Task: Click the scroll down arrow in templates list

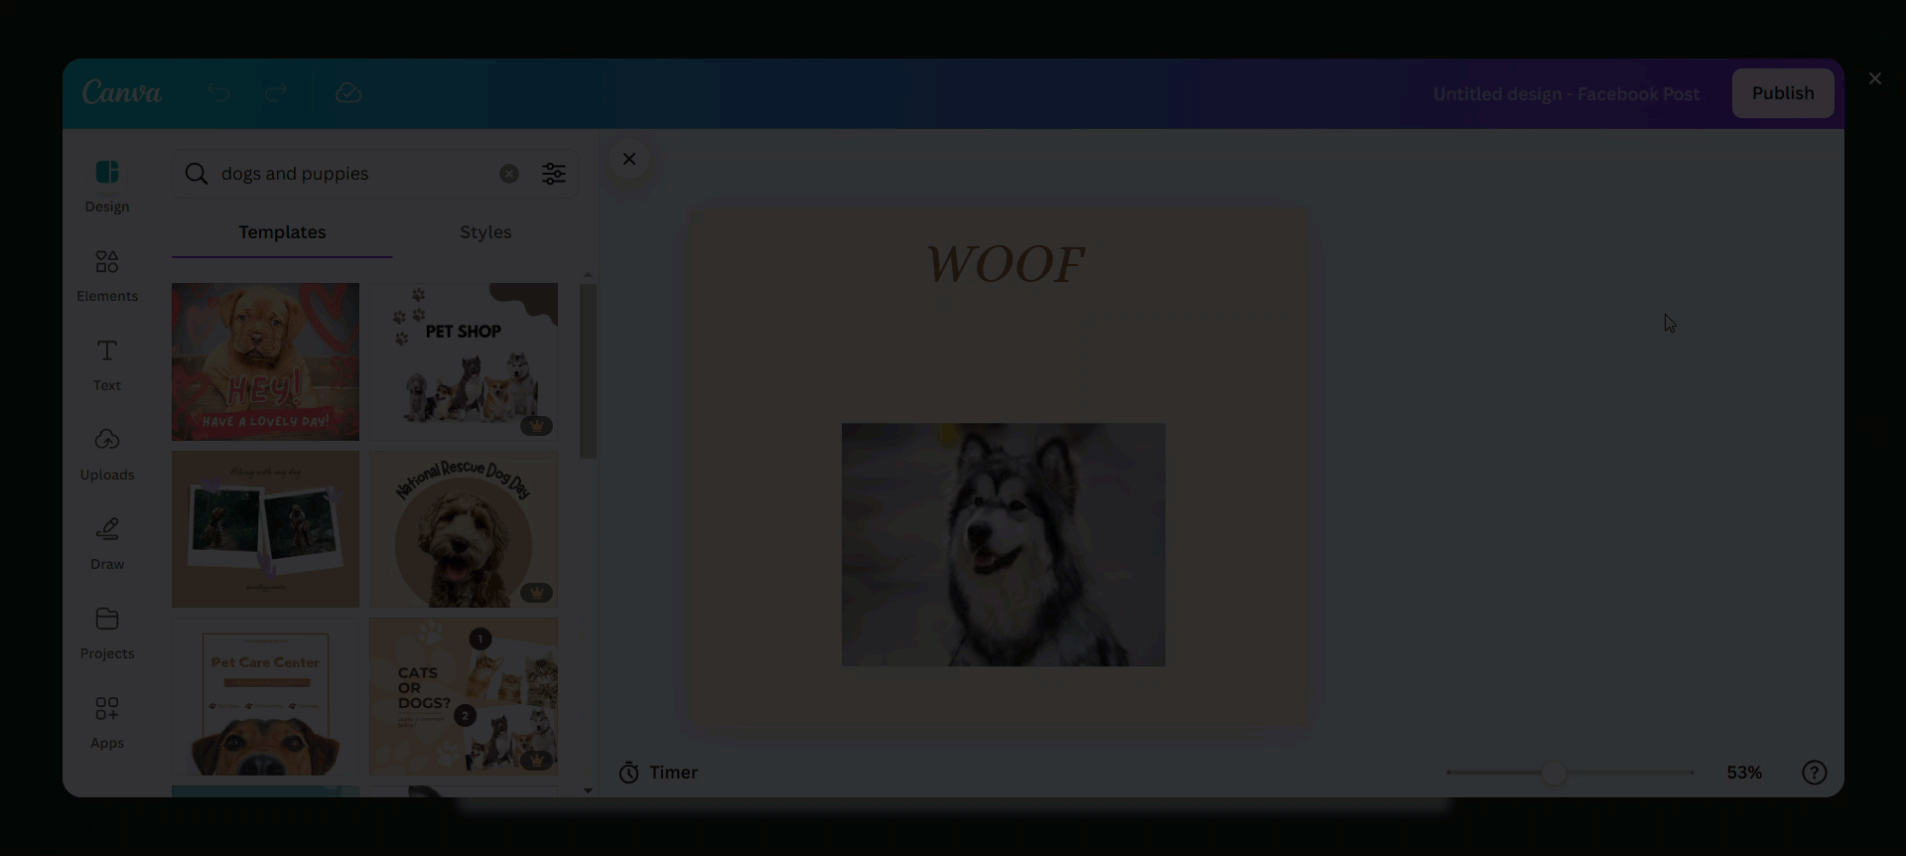Action: coord(588,790)
